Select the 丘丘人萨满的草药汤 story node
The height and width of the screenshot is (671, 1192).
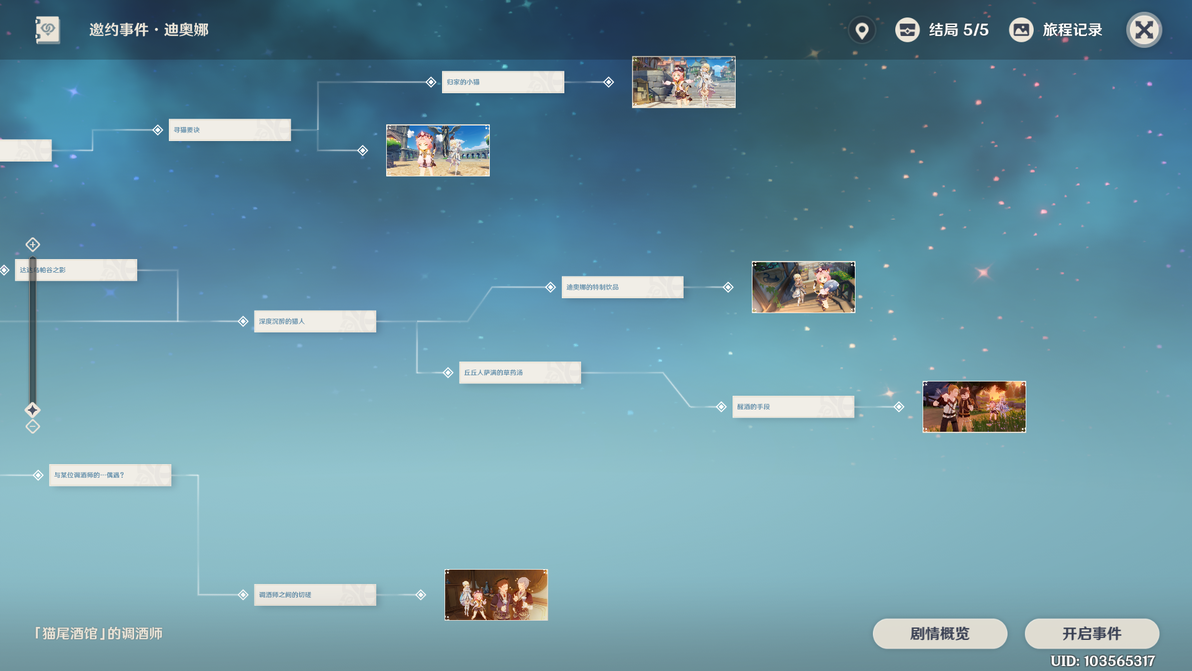pyautogui.click(x=520, y=372)
